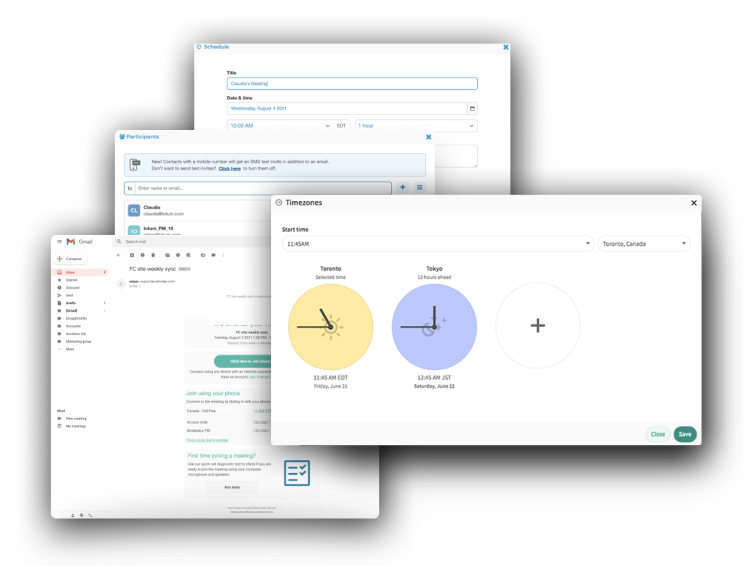The width and height of the screenshot is (743, 566).
Task: Click sender avatar in the Gmail message
Action: click(121, 283)
